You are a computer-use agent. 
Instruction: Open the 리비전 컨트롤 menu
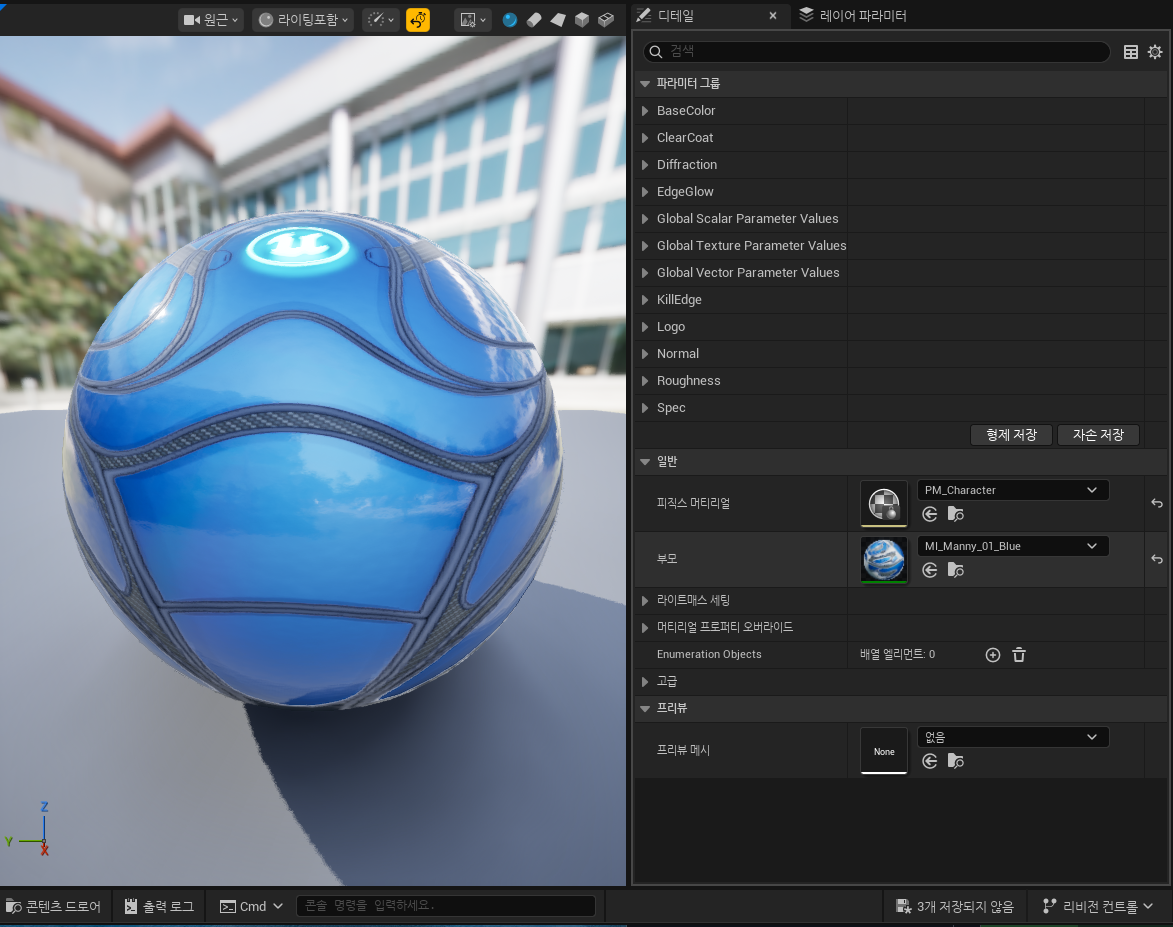pos(1097,906)
